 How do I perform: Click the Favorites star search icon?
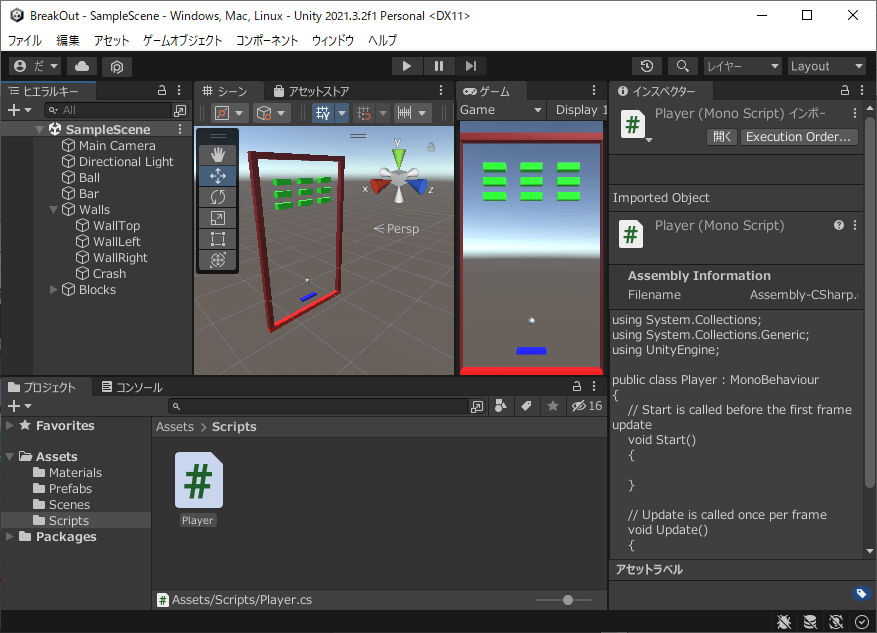point(553,406)
